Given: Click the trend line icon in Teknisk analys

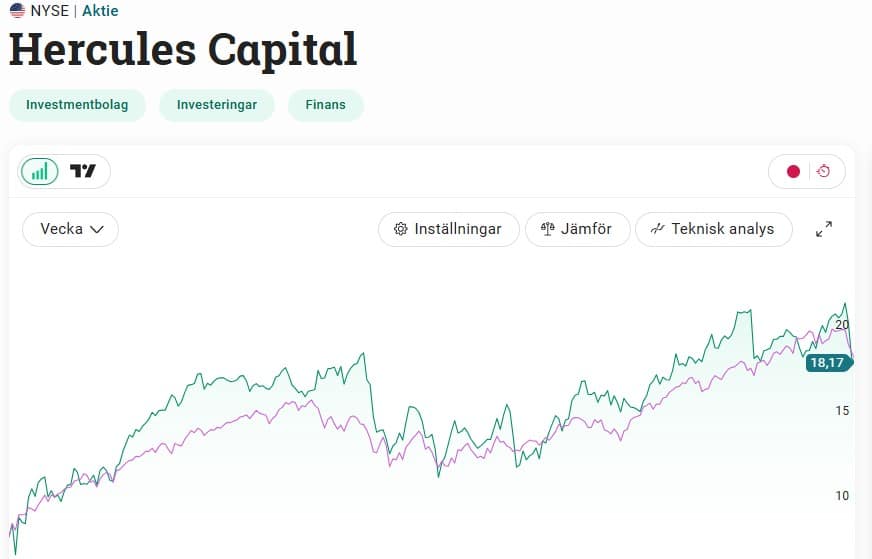Looking at the screenshot, I should [658, 229].
